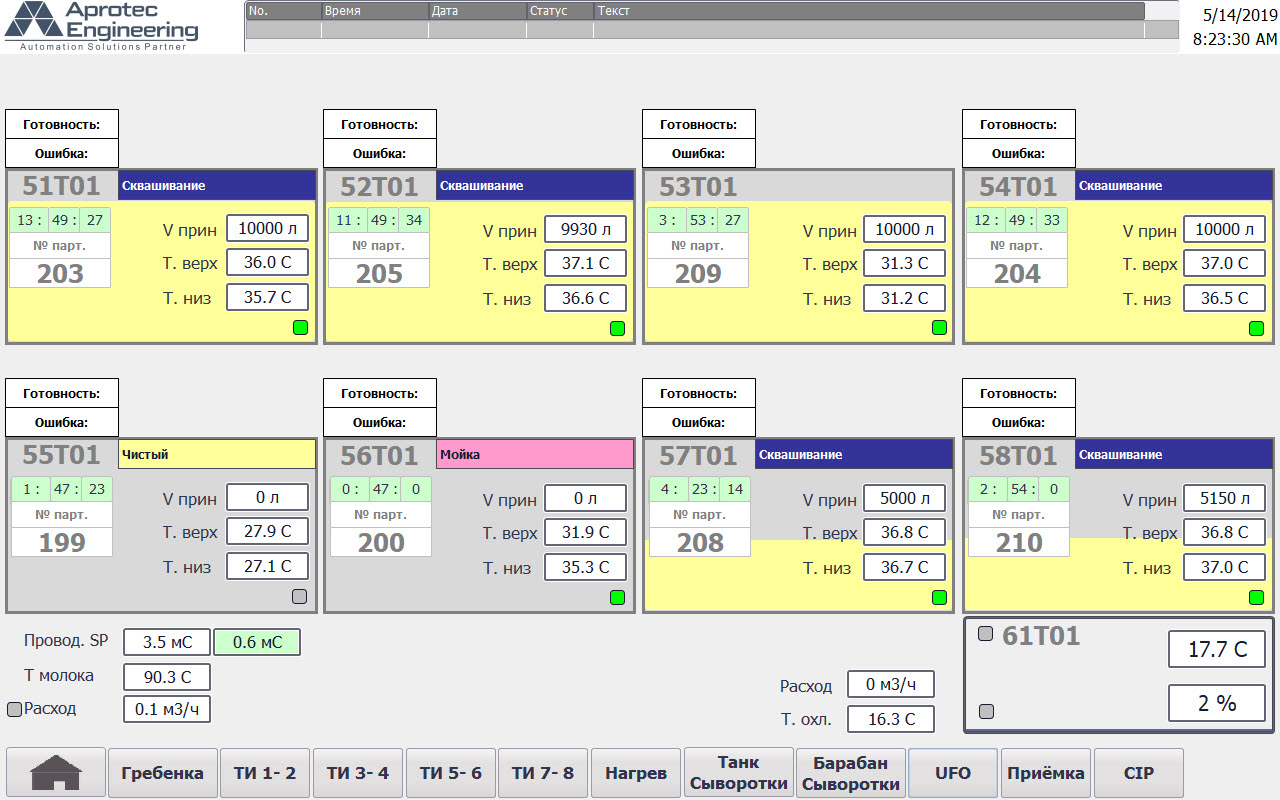Click green status indicator on tank 53T01
This screenshot has width=1280, height=800.
[939, 328]
